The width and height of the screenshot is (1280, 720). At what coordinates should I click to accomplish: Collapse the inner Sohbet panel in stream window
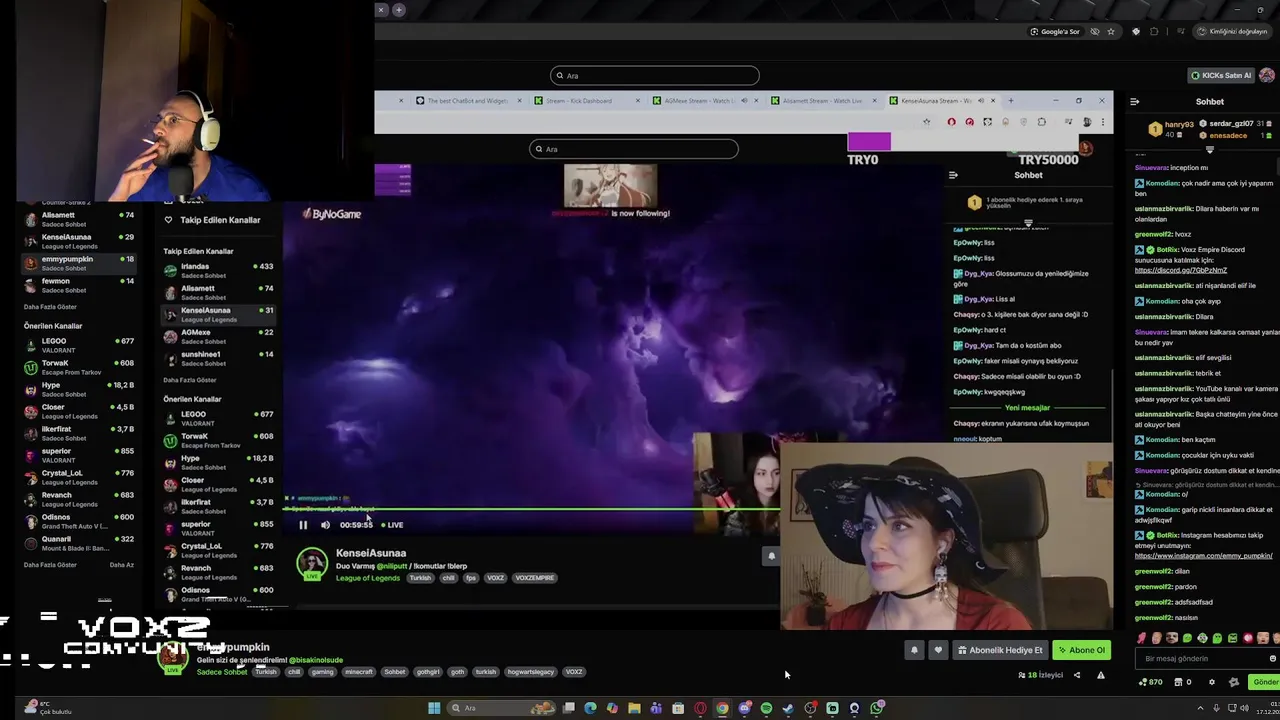tap(953, 175)
